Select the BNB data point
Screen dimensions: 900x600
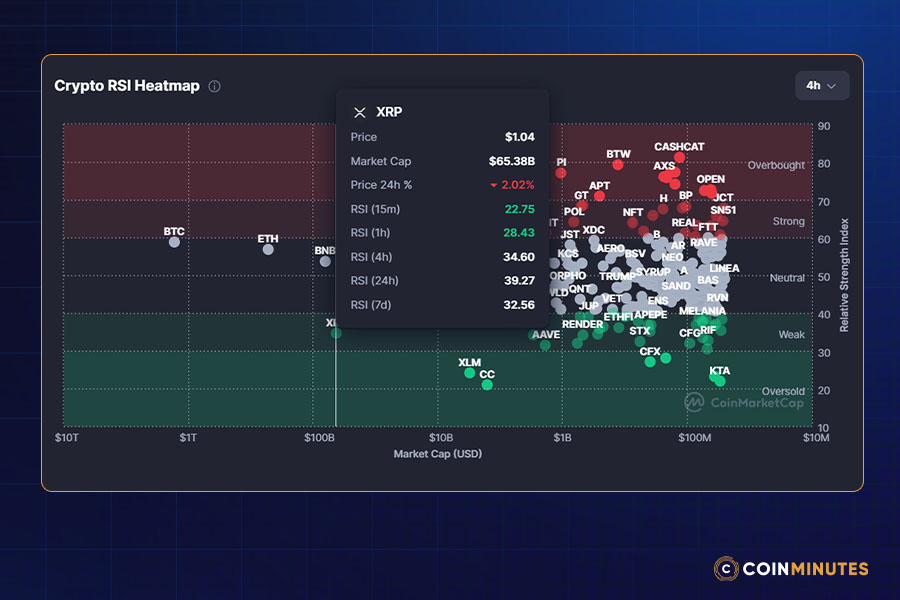click(325, 261)
